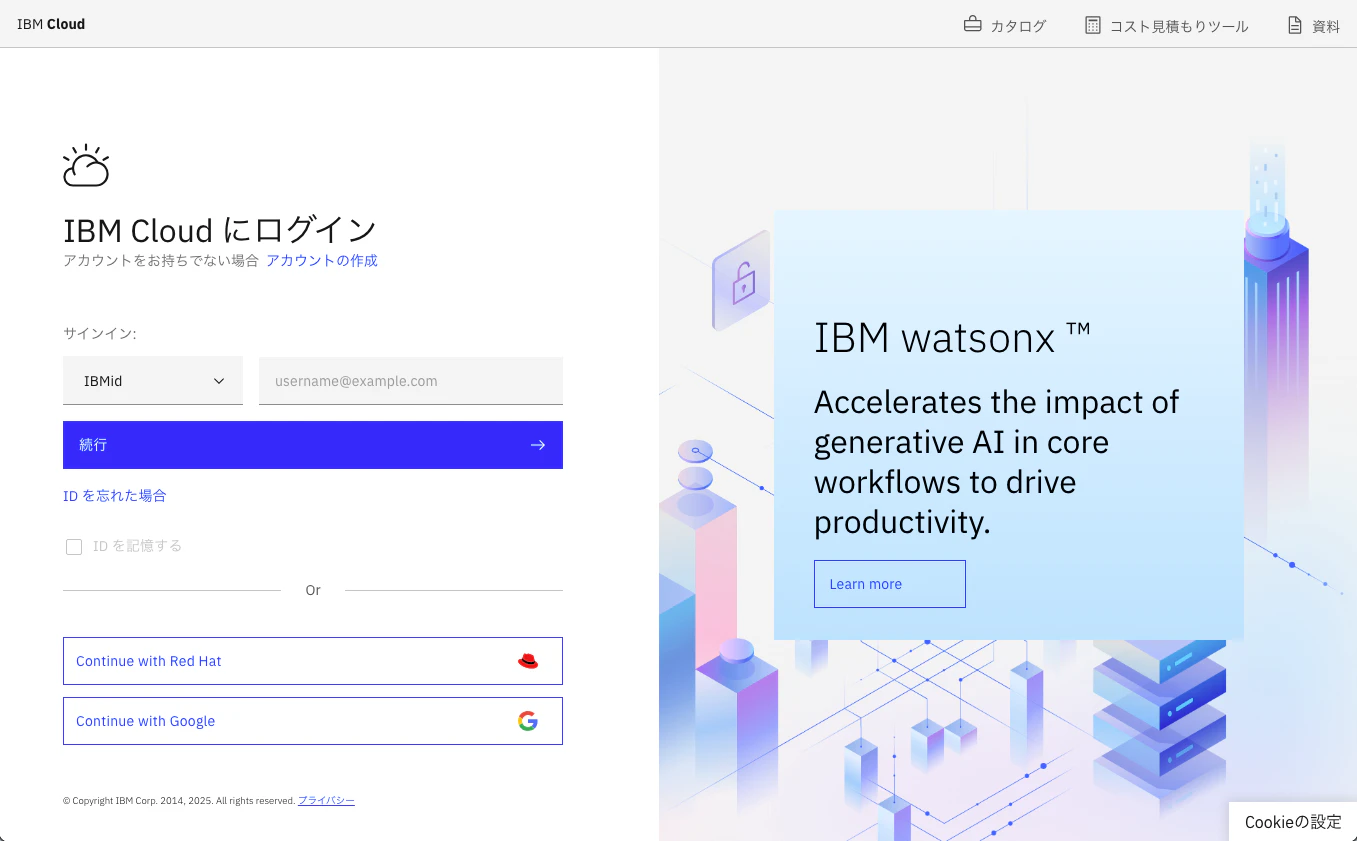Click the "Accelerates the impact of generative AI" text
The width and height of the screenshot is (1357, 841).
[x=997, y=462]
